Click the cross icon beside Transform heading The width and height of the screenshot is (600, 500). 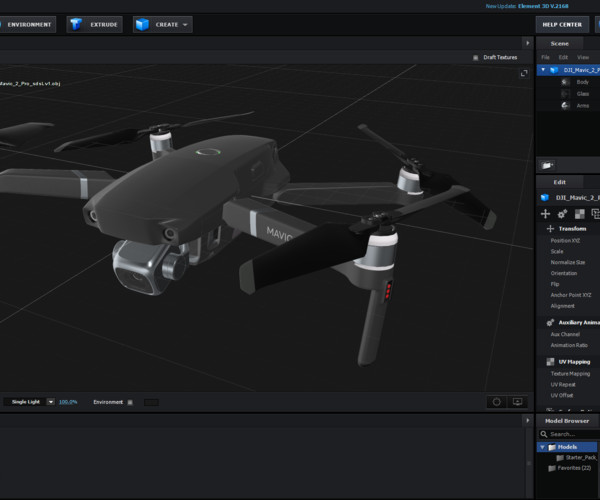550,229
